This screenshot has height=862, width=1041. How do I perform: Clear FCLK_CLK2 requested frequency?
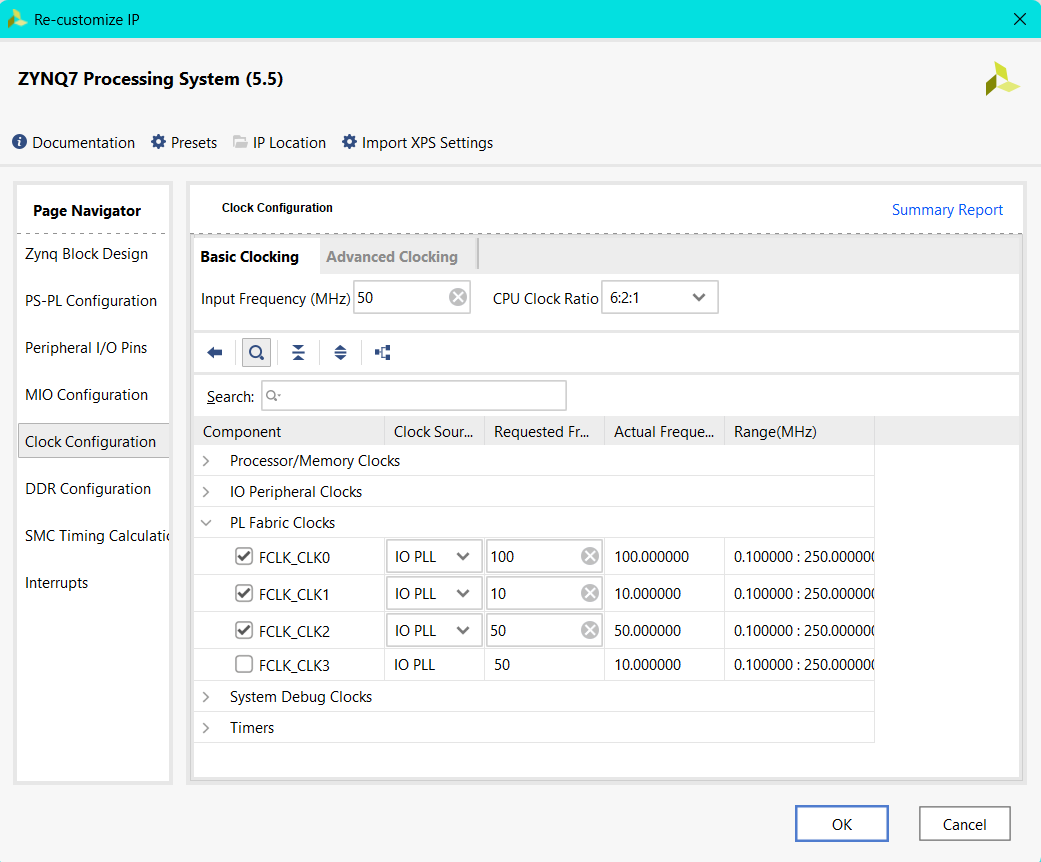click(590, 630)
